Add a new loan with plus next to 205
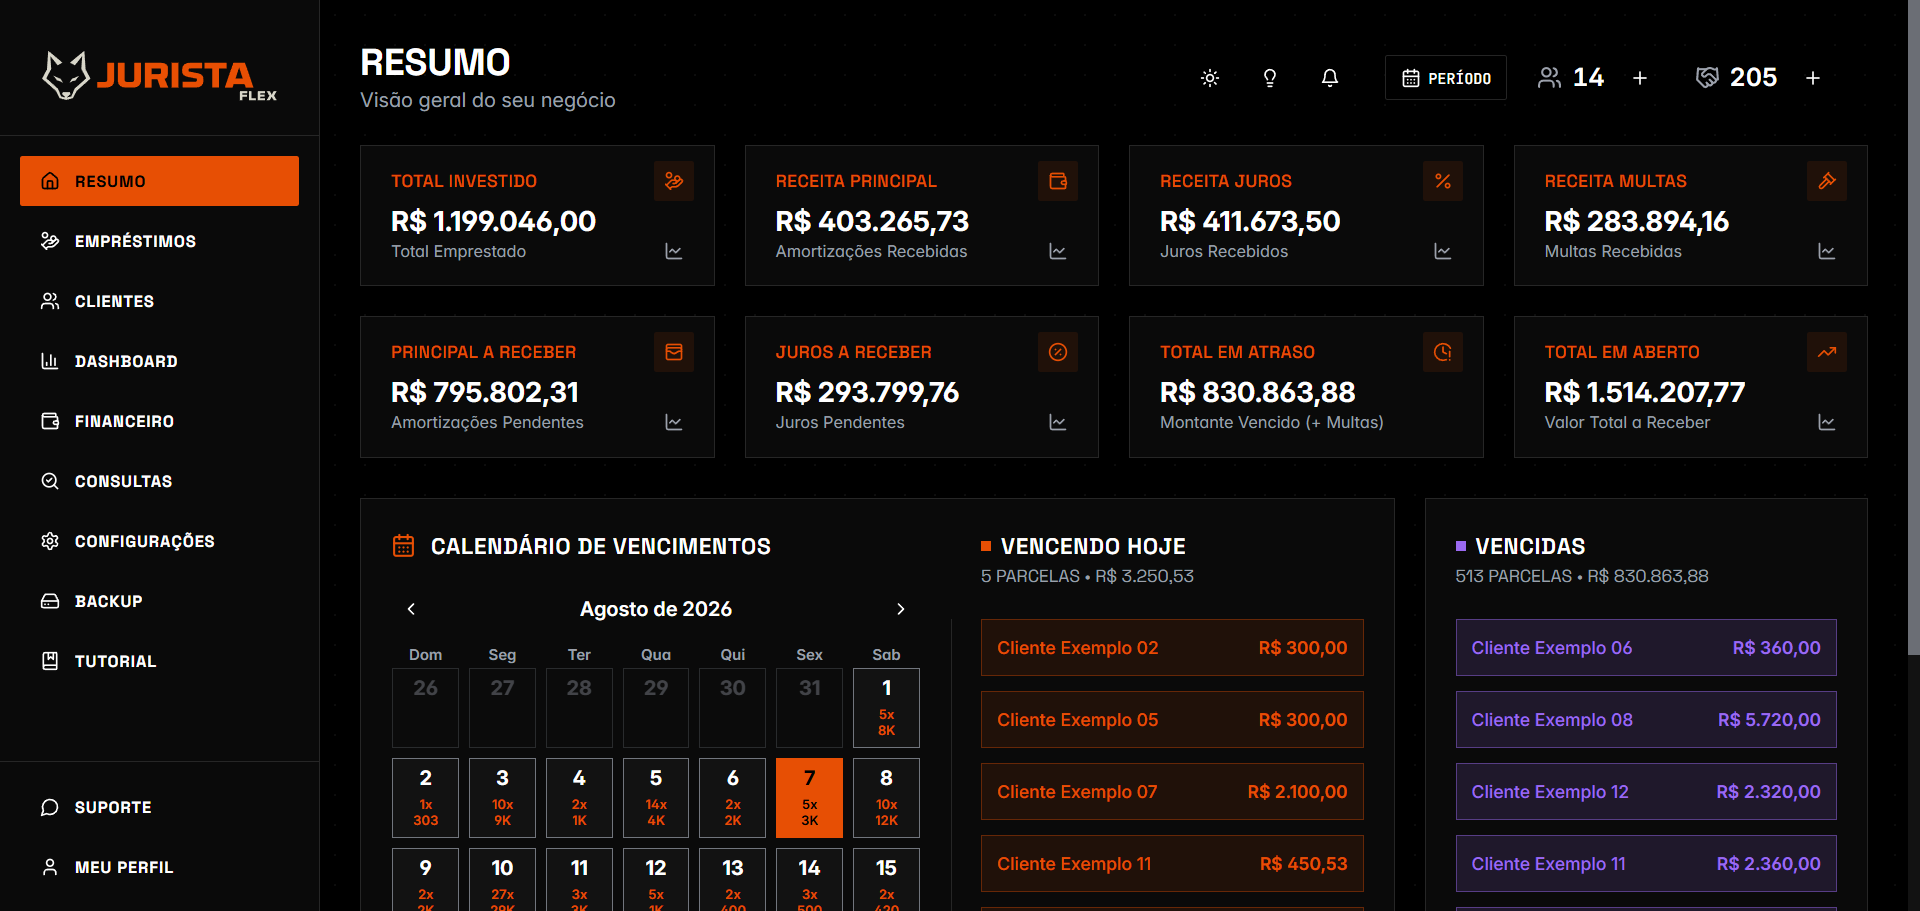 [1813, 78]
